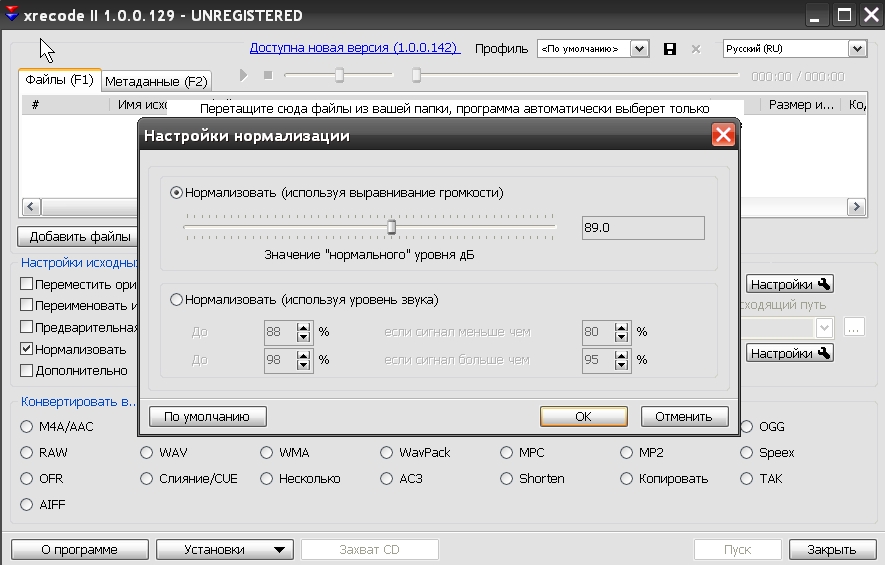Confirm dialog with OK button

pos(584,417)
